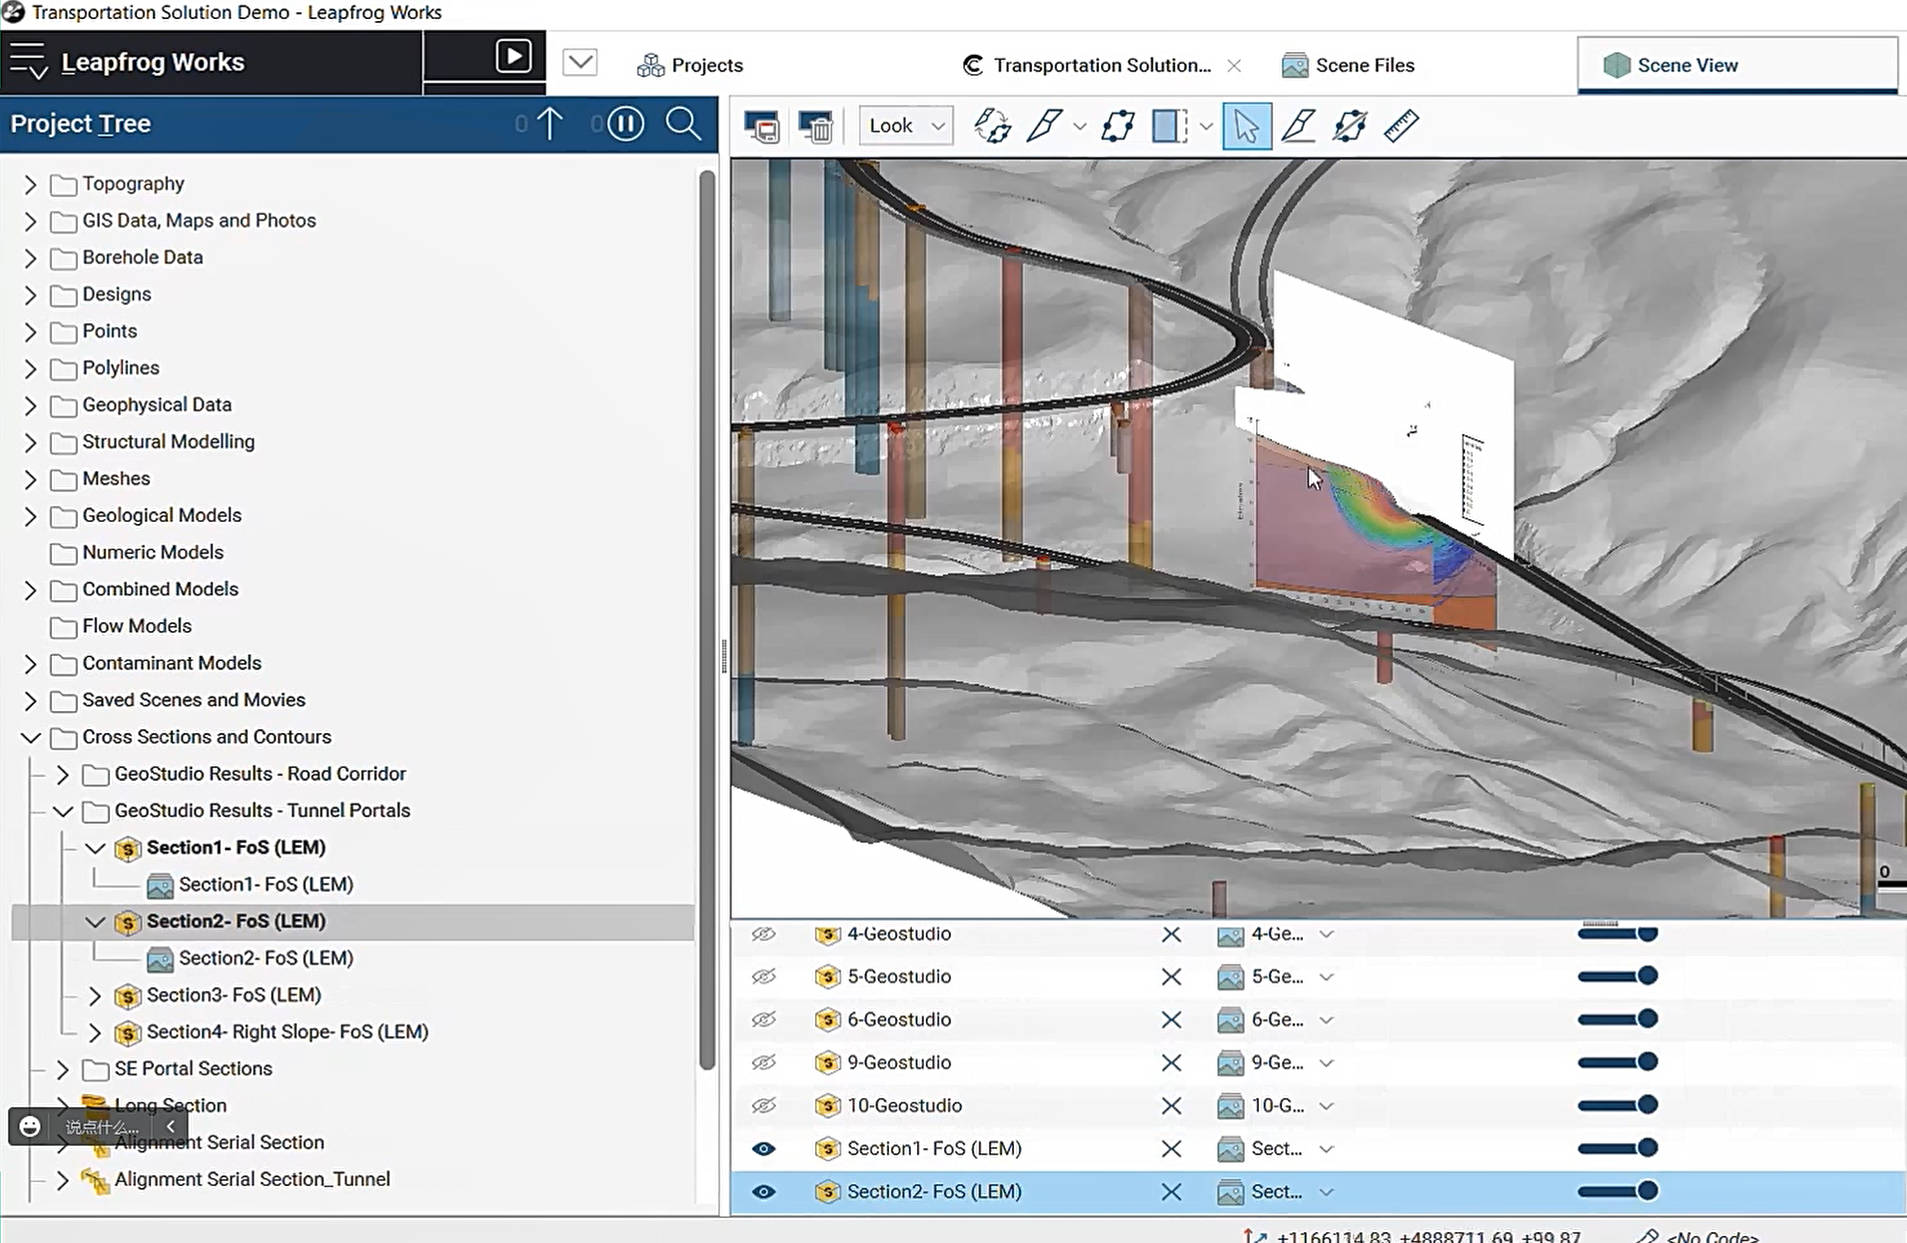Click the Project Tree vertical scrollbar
Screen dimensions: 1907x1243
[707, 620]
